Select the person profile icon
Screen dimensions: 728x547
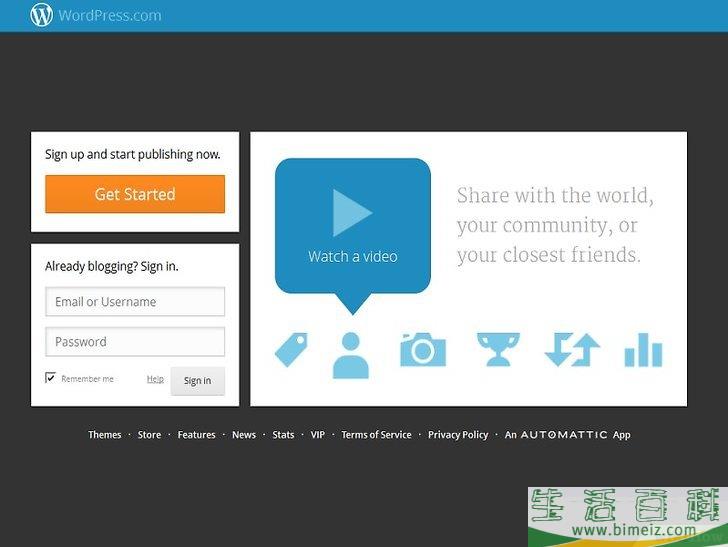coord(351,355)
